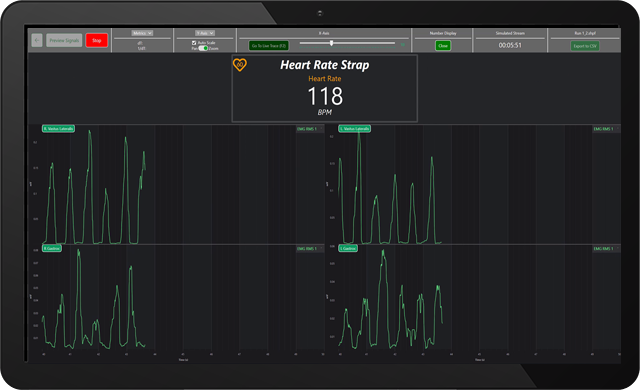This screenshot has height=390, width=640.
Task: Stop the recording with red Stop button
Action: click(x=97, y=40)
